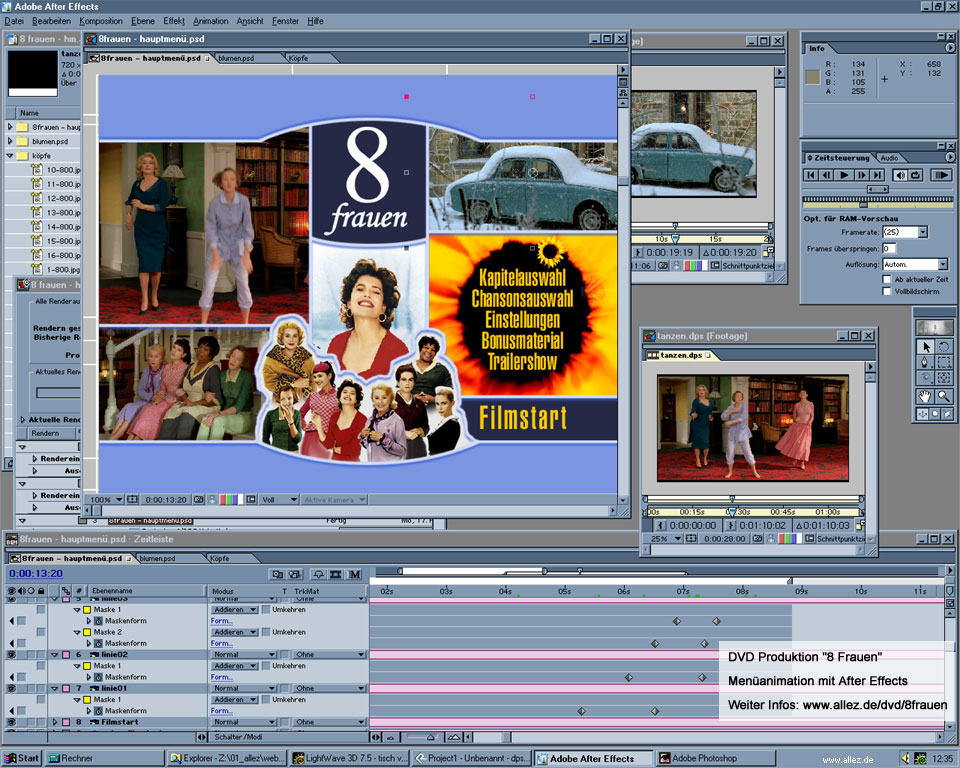Toggle the frame blending button in timeline
This screenshot has width=960, height=768.
click(x=336, y=574)
